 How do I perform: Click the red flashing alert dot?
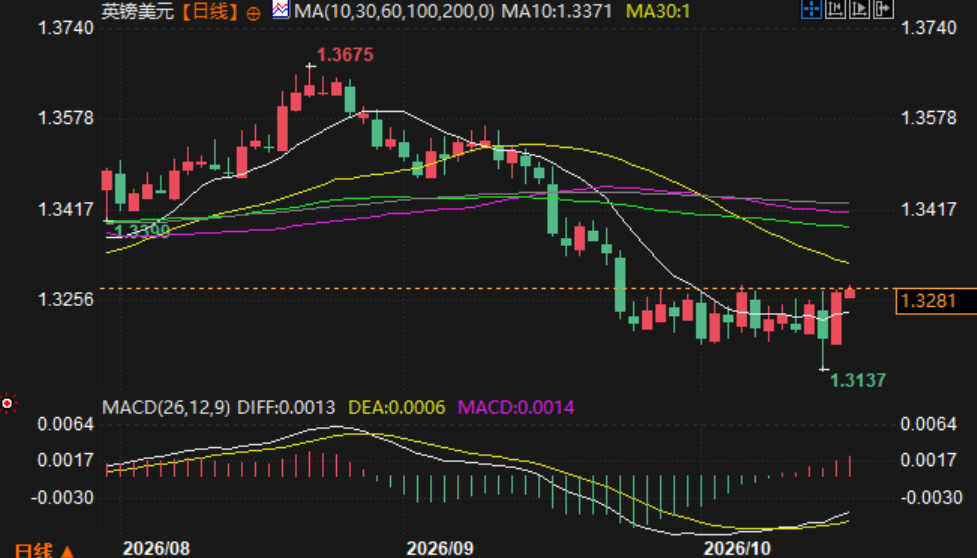coord(7,404)
